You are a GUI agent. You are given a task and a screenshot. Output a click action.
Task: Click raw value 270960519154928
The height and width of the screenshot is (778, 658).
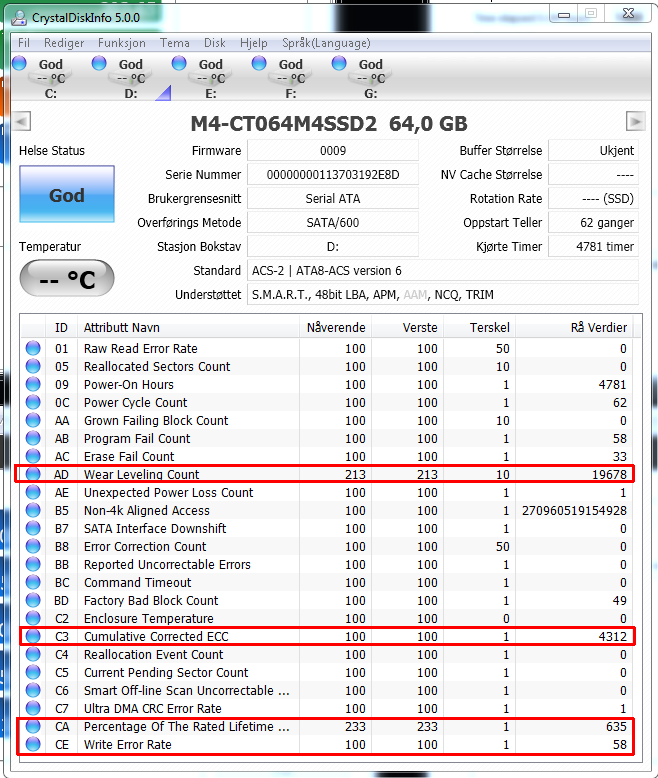pyautogui.click(x=574, y=511)
